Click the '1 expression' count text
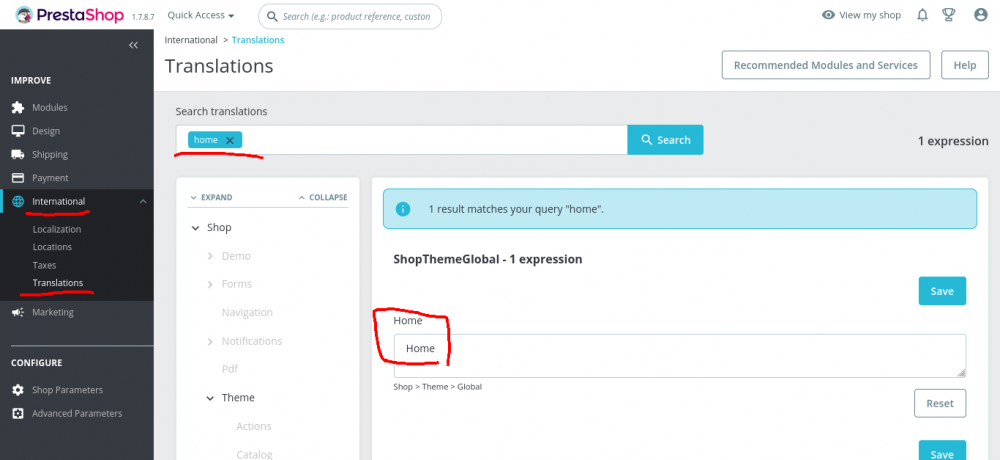1000x460 pixels. (x=953, y=141)
